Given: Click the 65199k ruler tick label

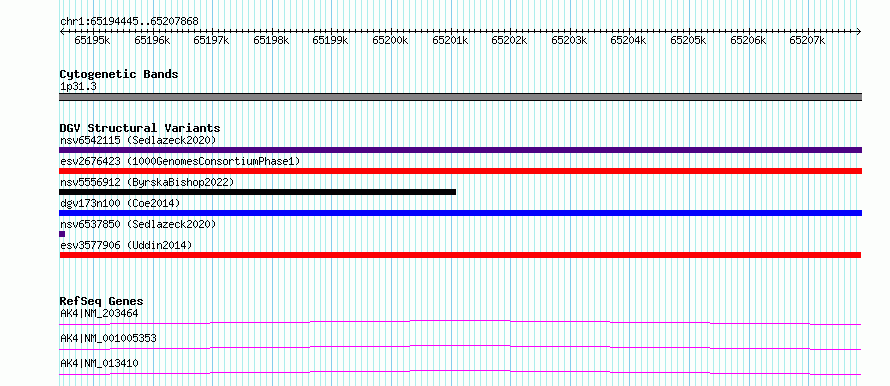Looking at the screenshot, I should pyautogui.click(x=330, y=40).
